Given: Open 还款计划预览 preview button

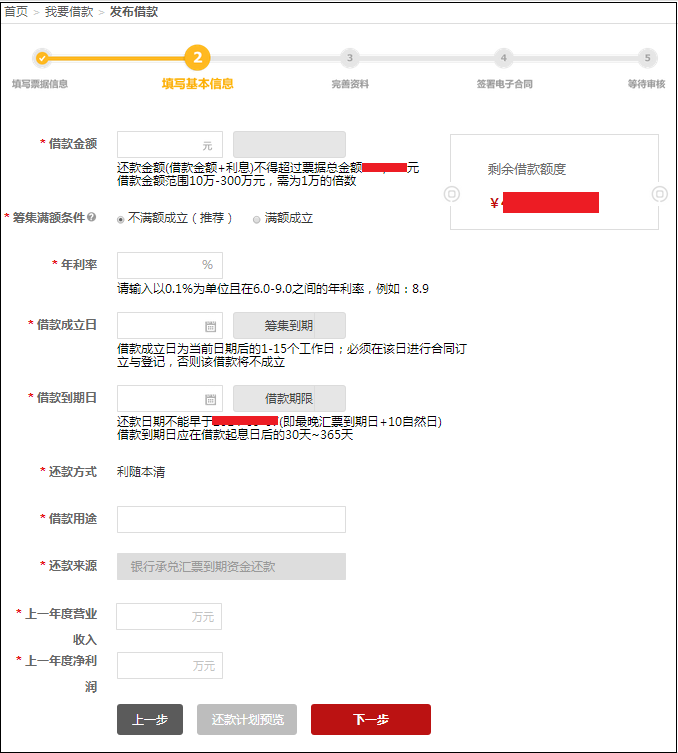Looking at the screenshot, I should click(247, 719).
